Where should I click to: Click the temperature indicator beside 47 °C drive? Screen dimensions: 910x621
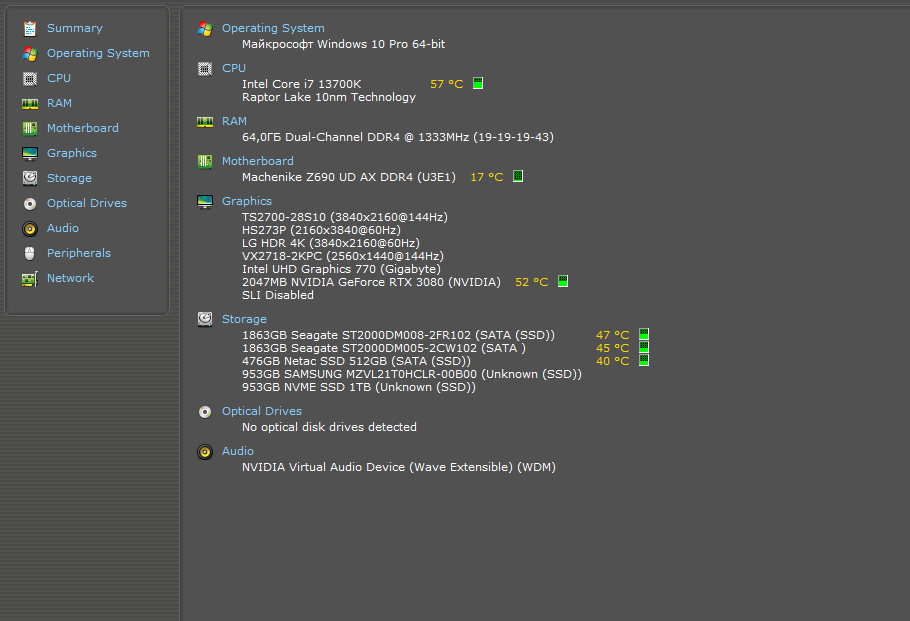[x=644, y=334]
